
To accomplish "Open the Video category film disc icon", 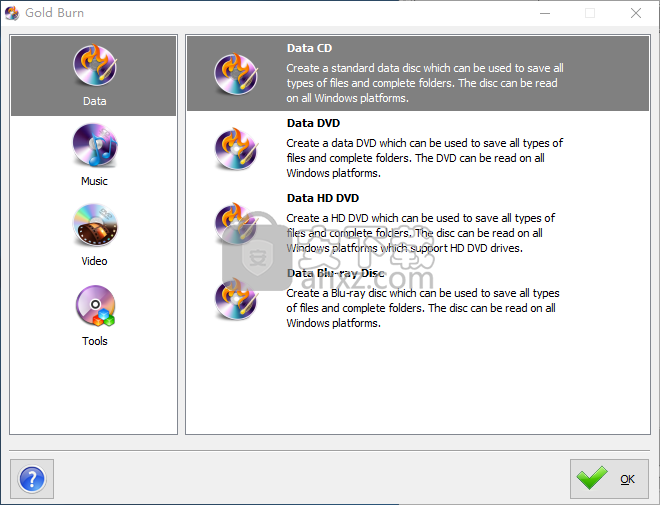I will click(95, 225).
